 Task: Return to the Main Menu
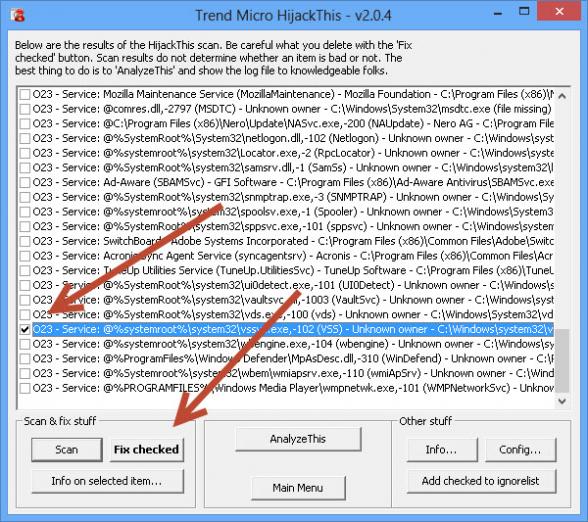click(298, 488)
